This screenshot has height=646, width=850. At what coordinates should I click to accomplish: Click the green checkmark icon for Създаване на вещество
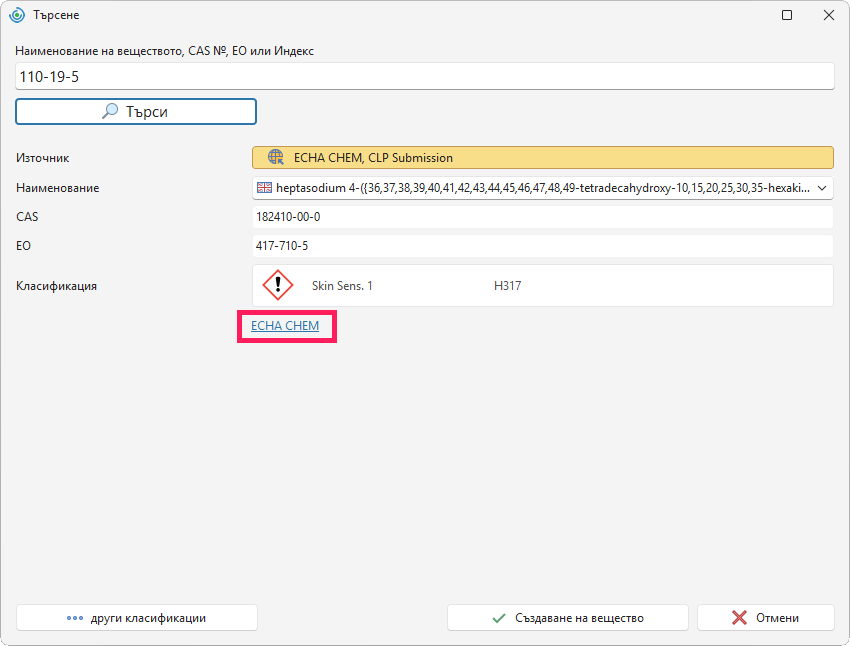pyautogui.click(x=499, y=618)
